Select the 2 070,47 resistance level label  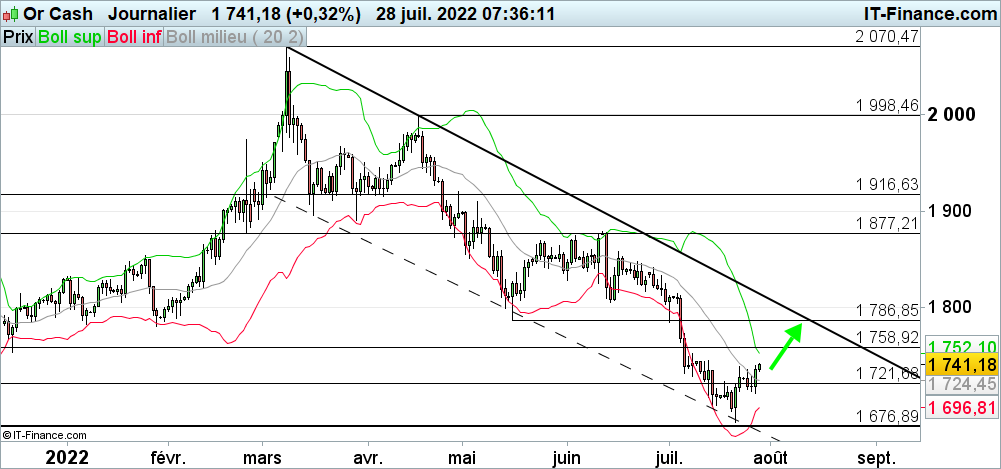(886, 37)
